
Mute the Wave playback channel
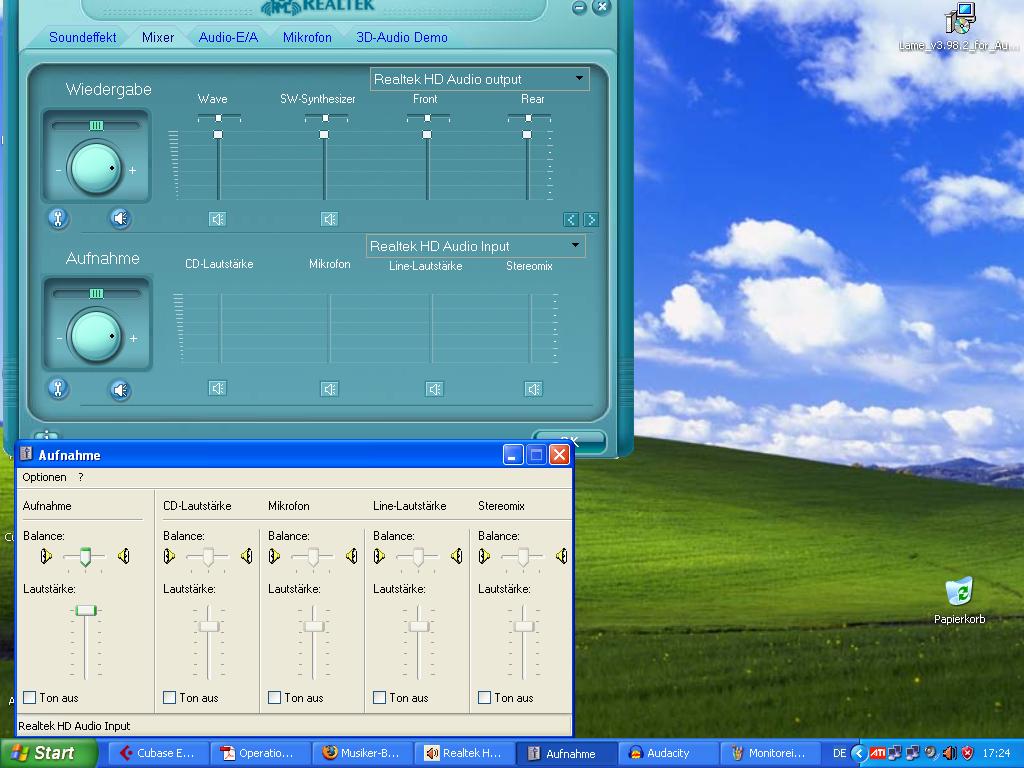coord(217,219)
